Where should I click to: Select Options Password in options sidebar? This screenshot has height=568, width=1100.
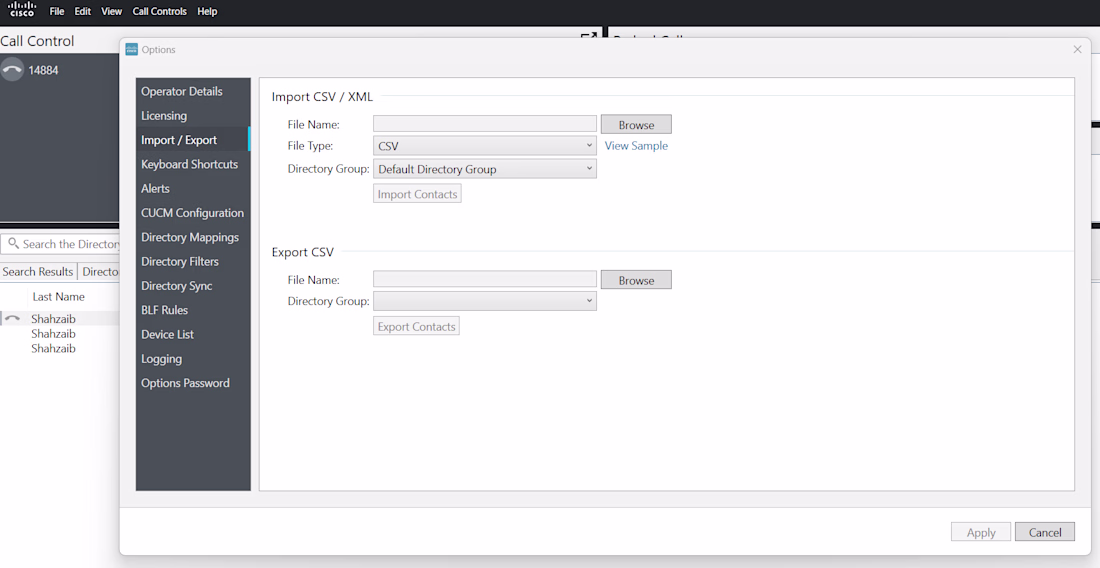pyautogui.click(x=193, y=383)
